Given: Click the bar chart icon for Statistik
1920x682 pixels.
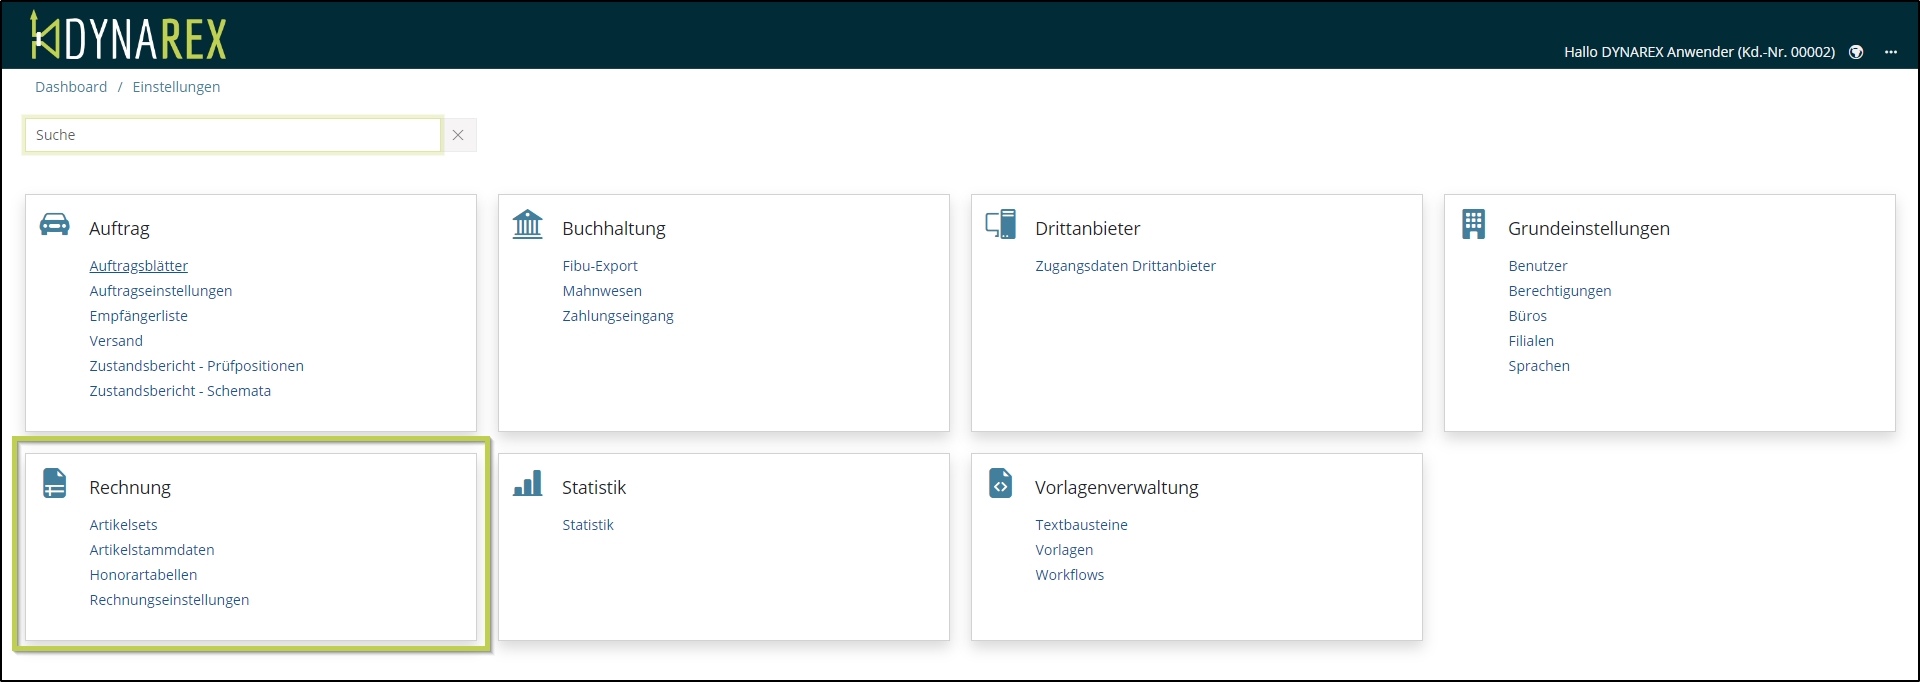Looking at the screenshot, I should pos(527,483).
